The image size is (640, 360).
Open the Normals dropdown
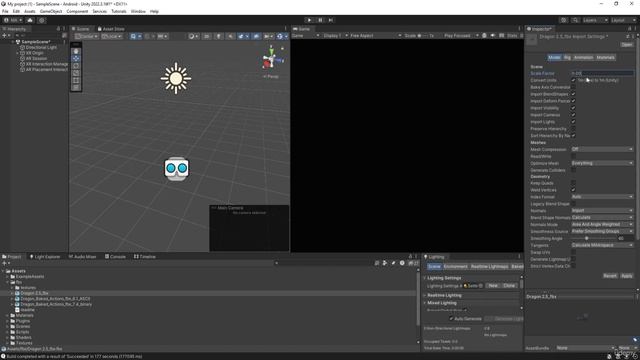(602, 211)
